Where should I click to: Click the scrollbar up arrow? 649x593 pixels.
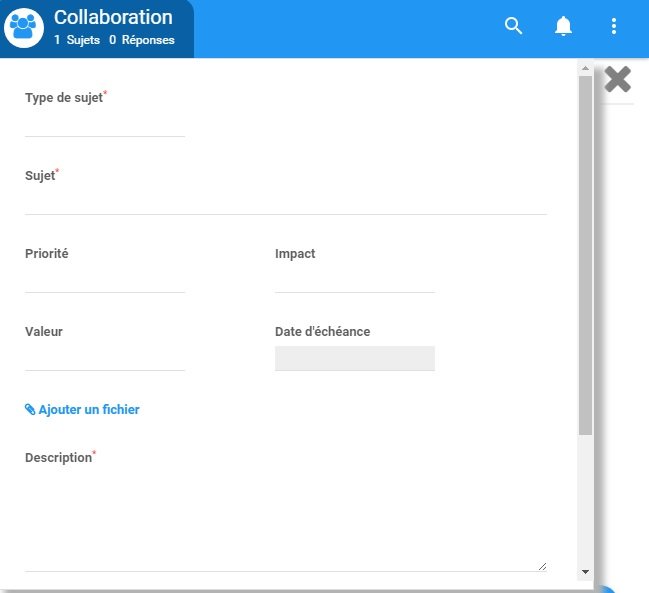[585, 69]
